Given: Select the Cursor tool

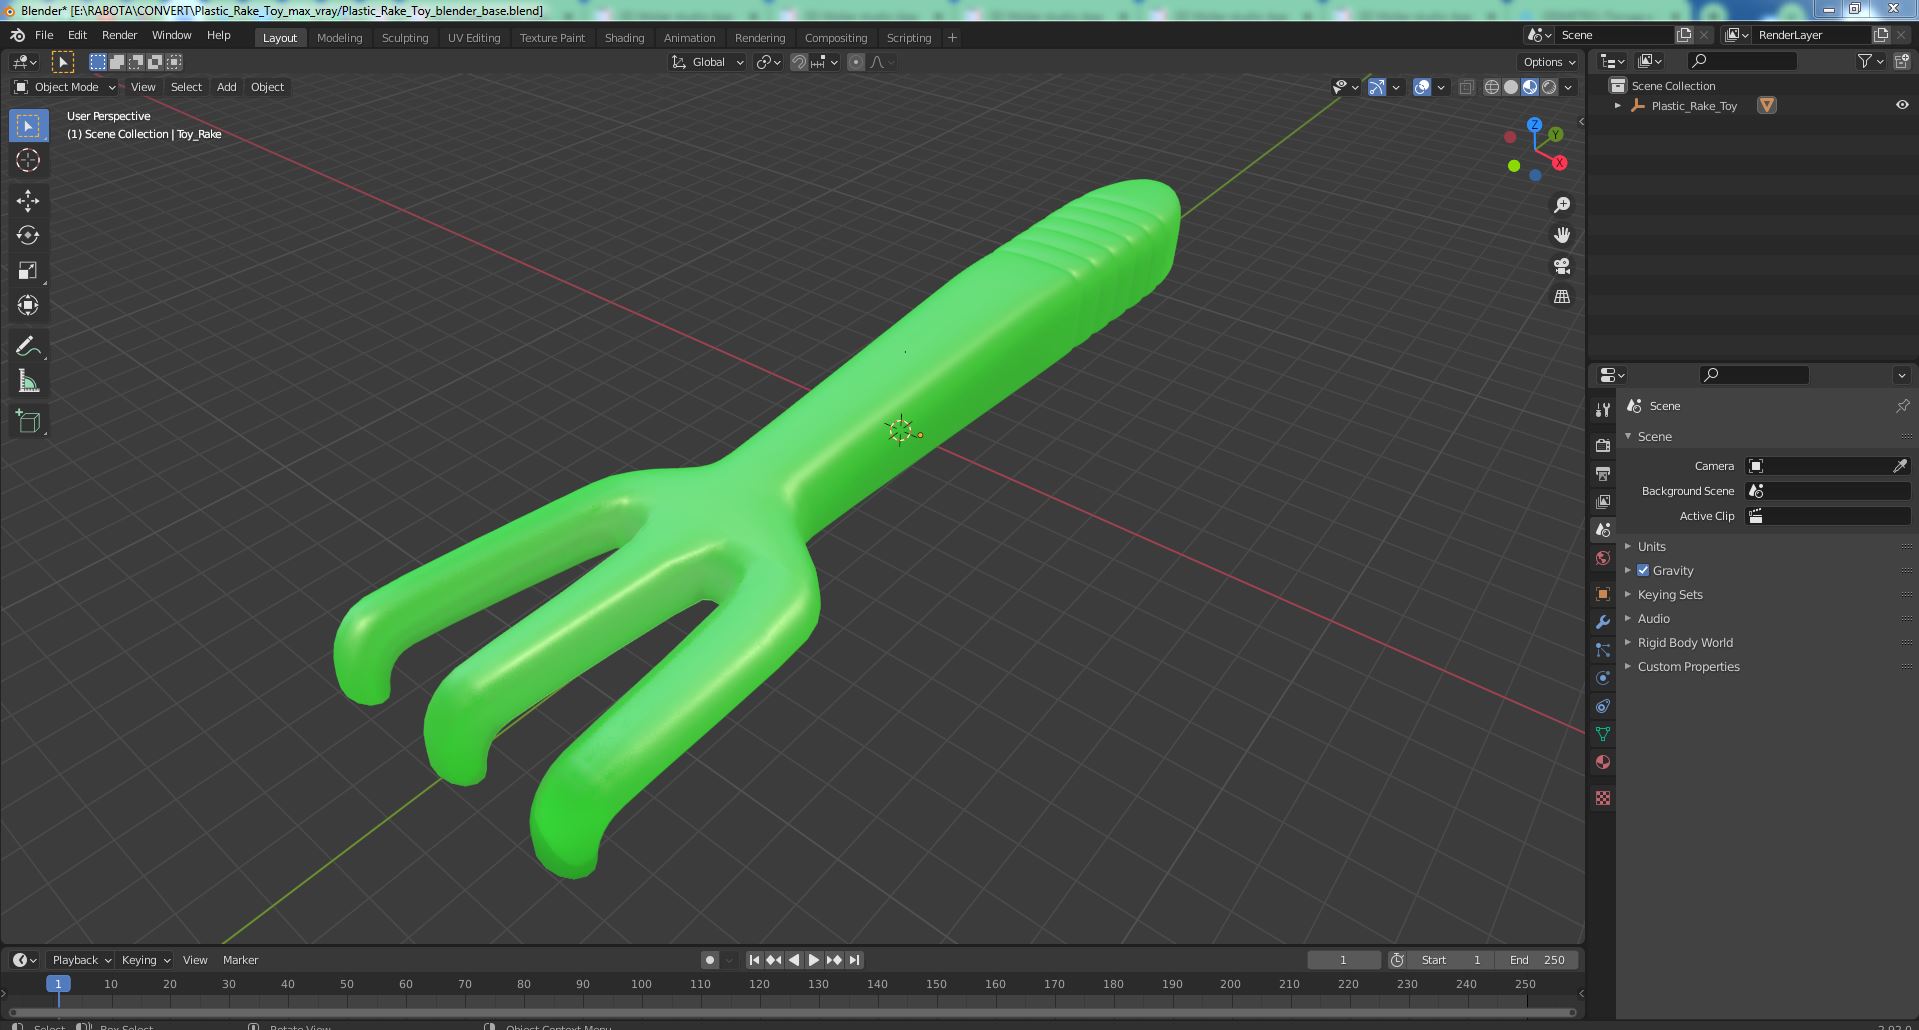Looking at the screenshot, I should pos(28,160).
